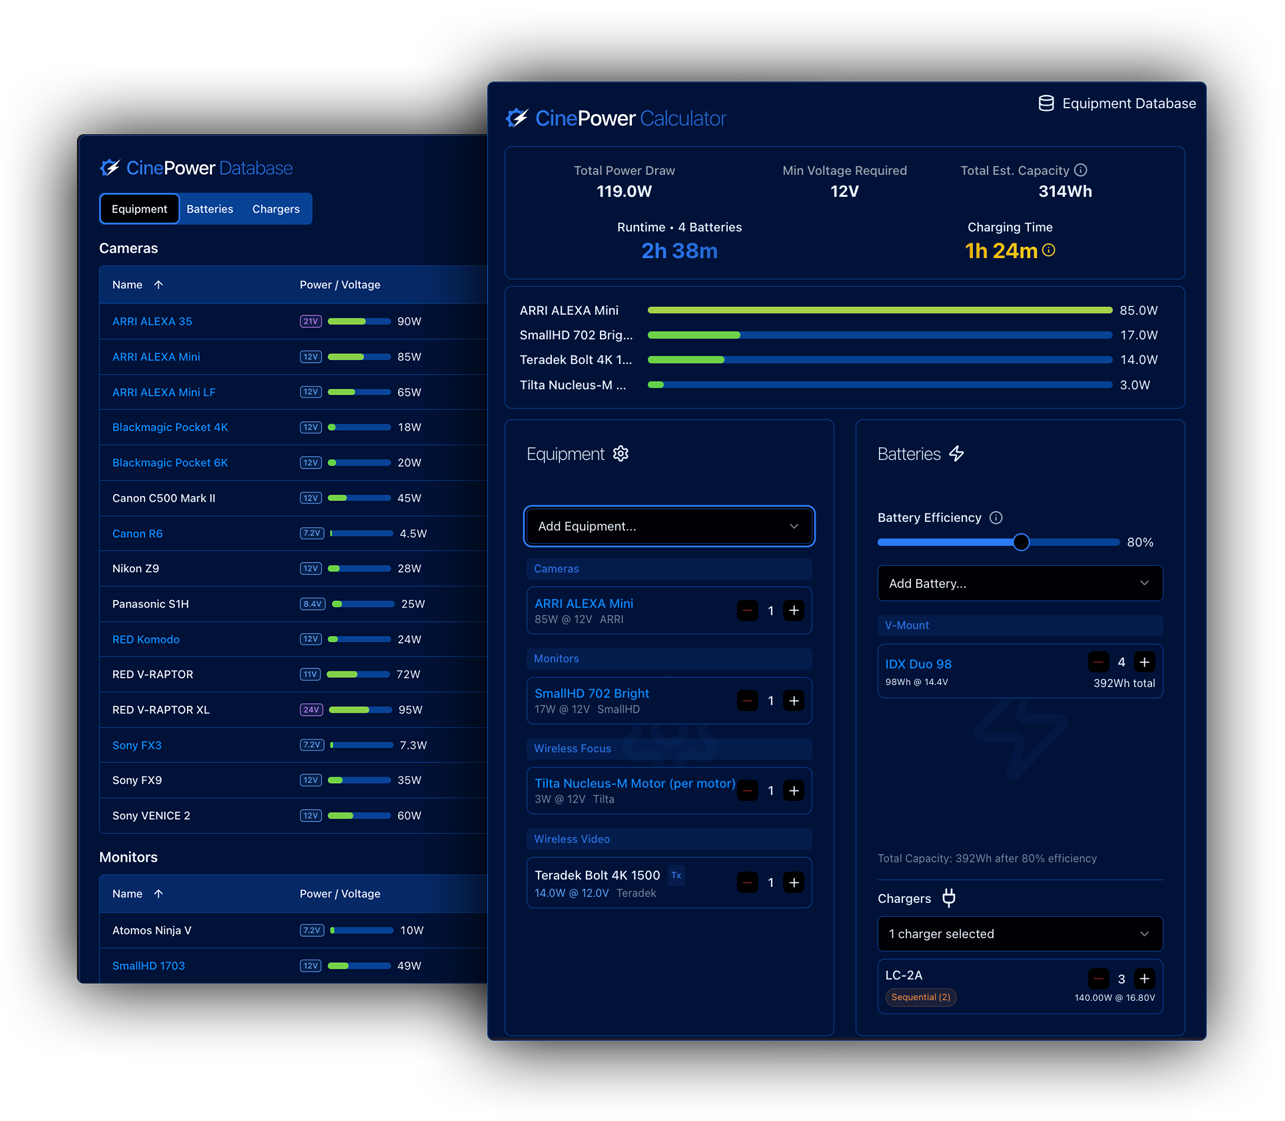The image size is (1285, 1121).
Task: Decrease ARRI ALEXA Mini quantity
Action: click(x=747, y=610)
